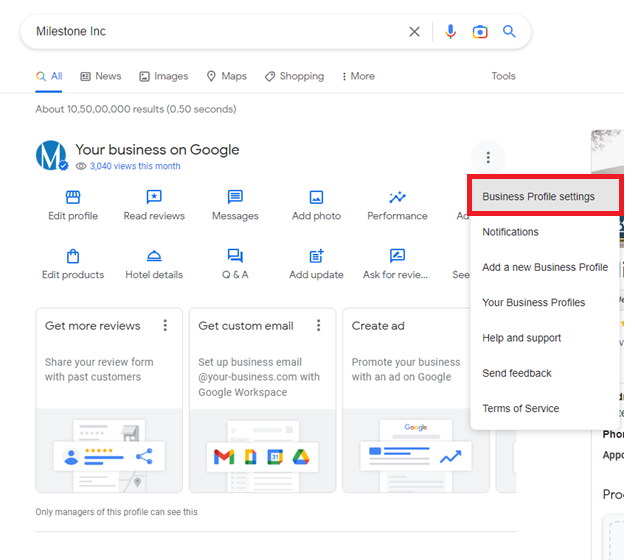Open options for Get more reviews card
This screenshot has height=560, width=635.
pyautogui.click(x=165, y=325)
